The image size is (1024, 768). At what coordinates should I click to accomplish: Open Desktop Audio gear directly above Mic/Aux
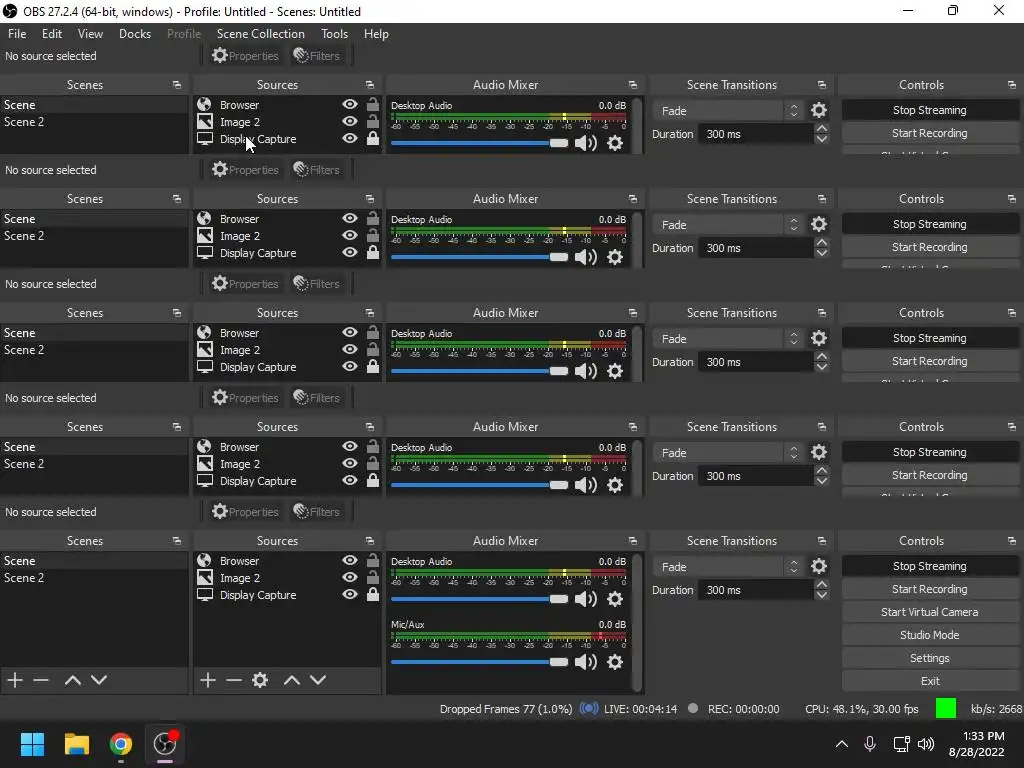[x=615, y=599]
